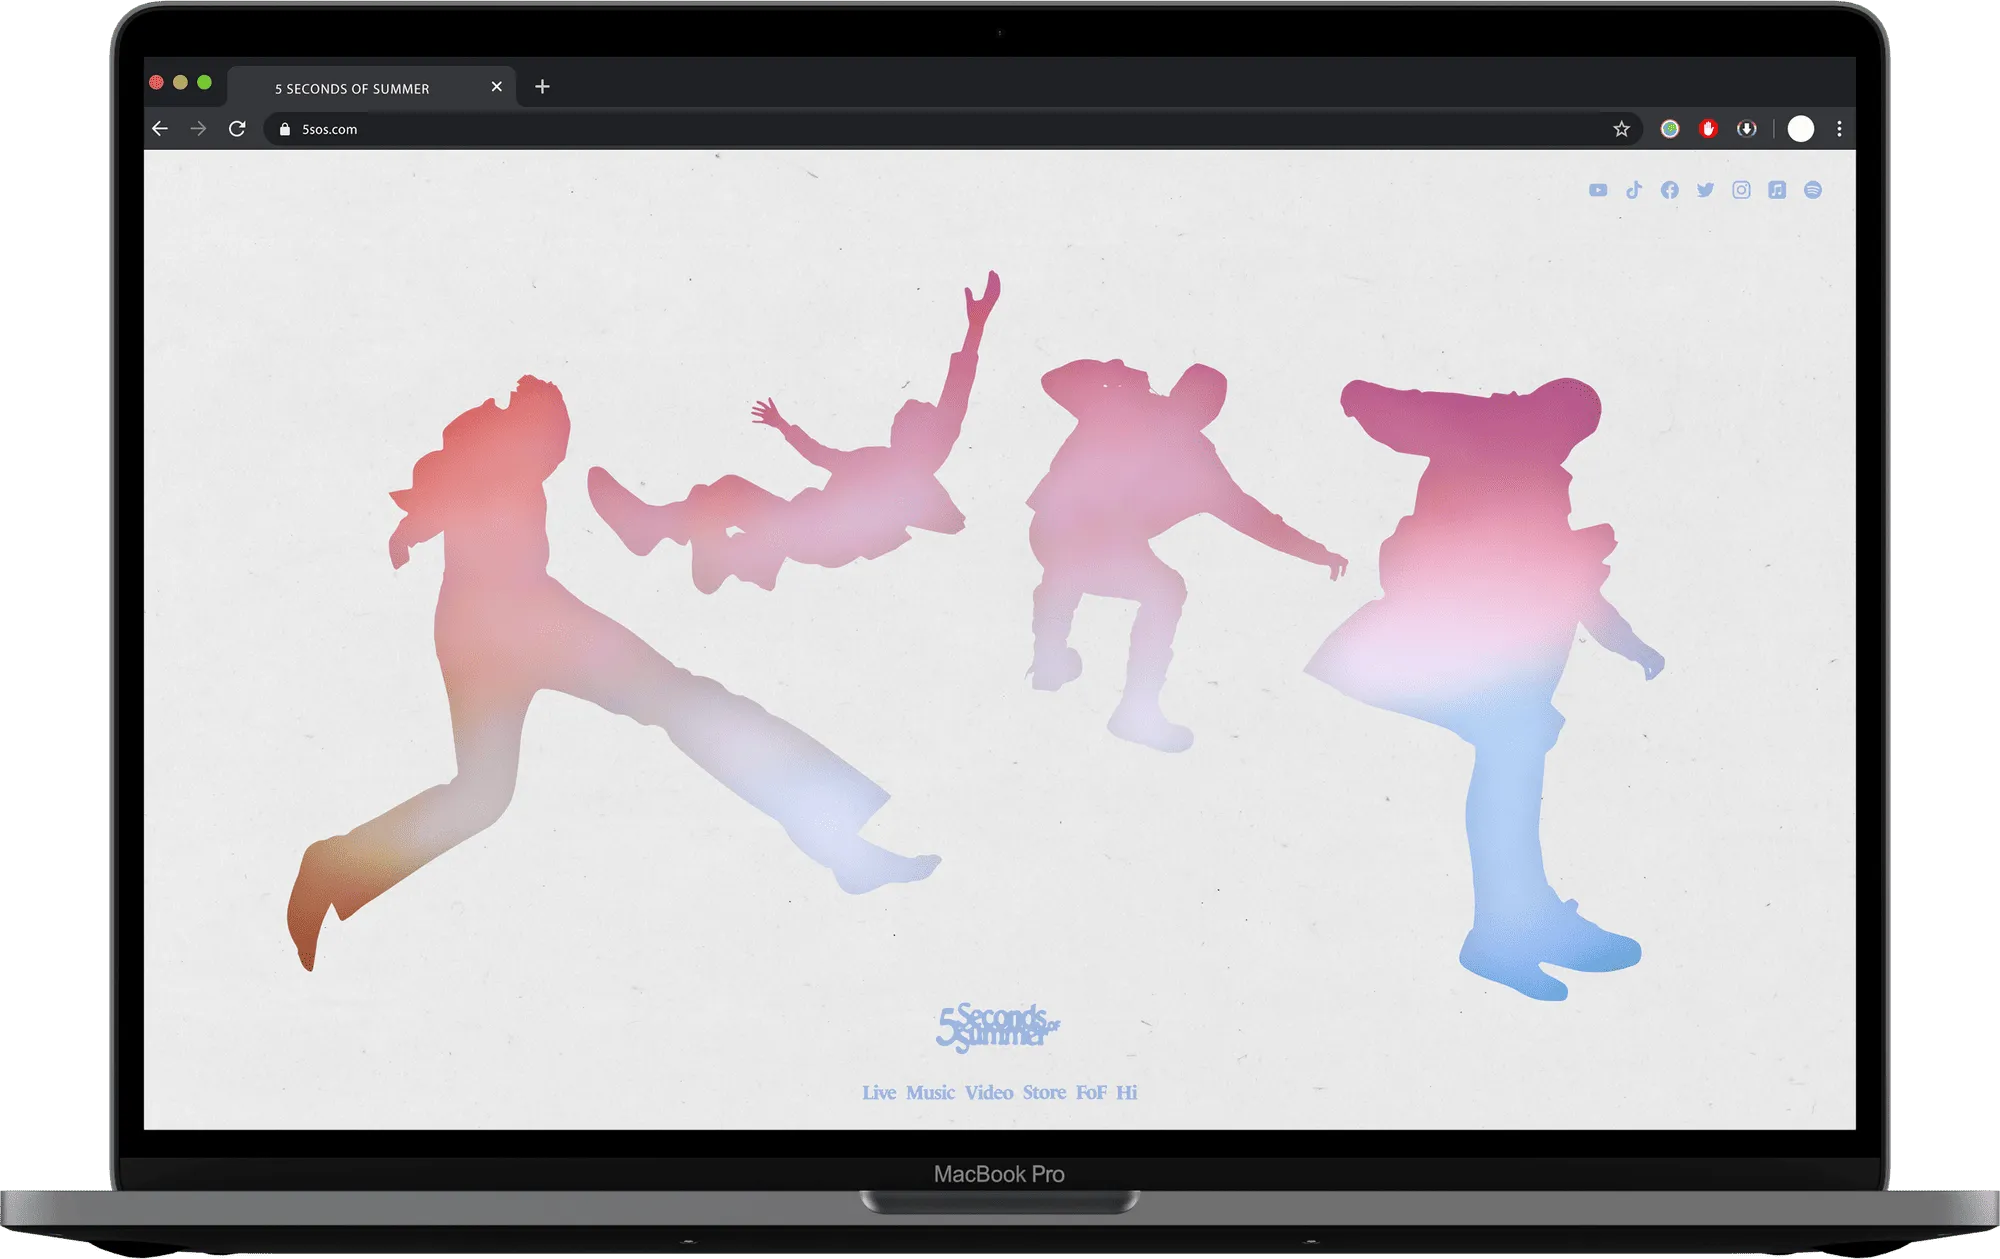Open the TikTok social icon
Screen dimensions: 2000x1259
[1634, 190]
